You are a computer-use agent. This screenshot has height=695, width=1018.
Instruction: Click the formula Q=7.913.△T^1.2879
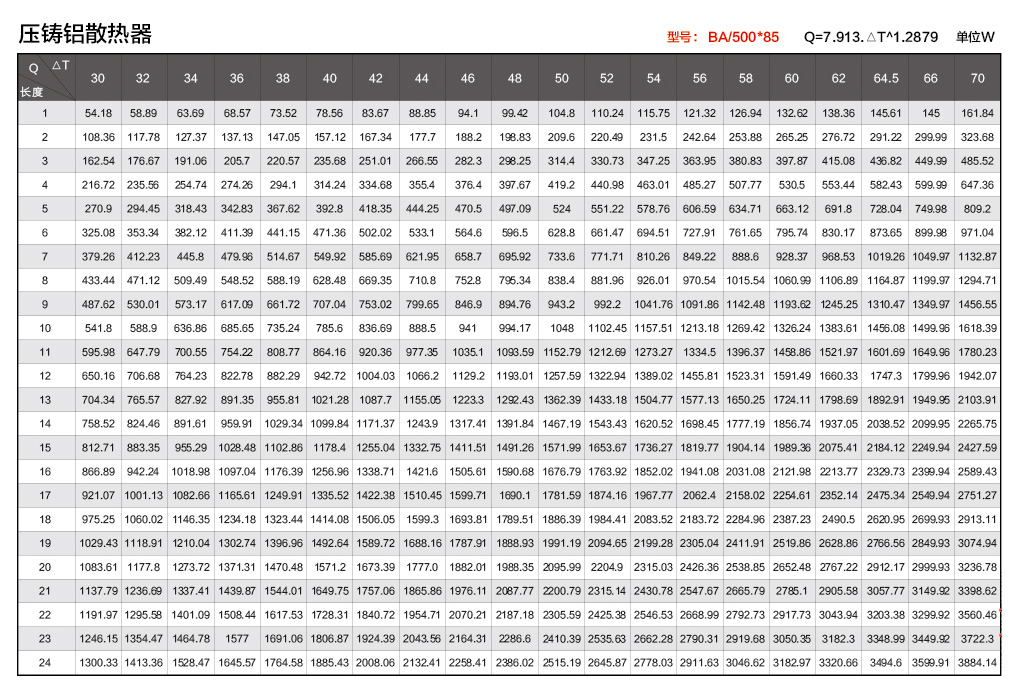tap(870, 37)
